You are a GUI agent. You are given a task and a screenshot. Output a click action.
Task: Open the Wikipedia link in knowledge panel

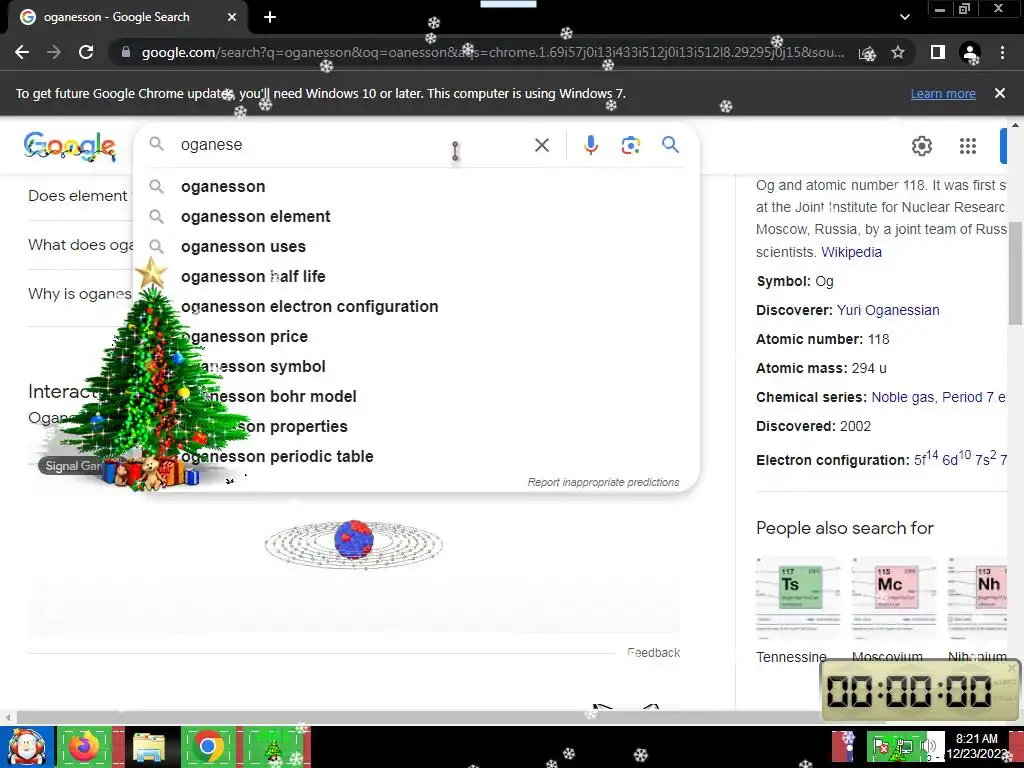click(851, 252)
